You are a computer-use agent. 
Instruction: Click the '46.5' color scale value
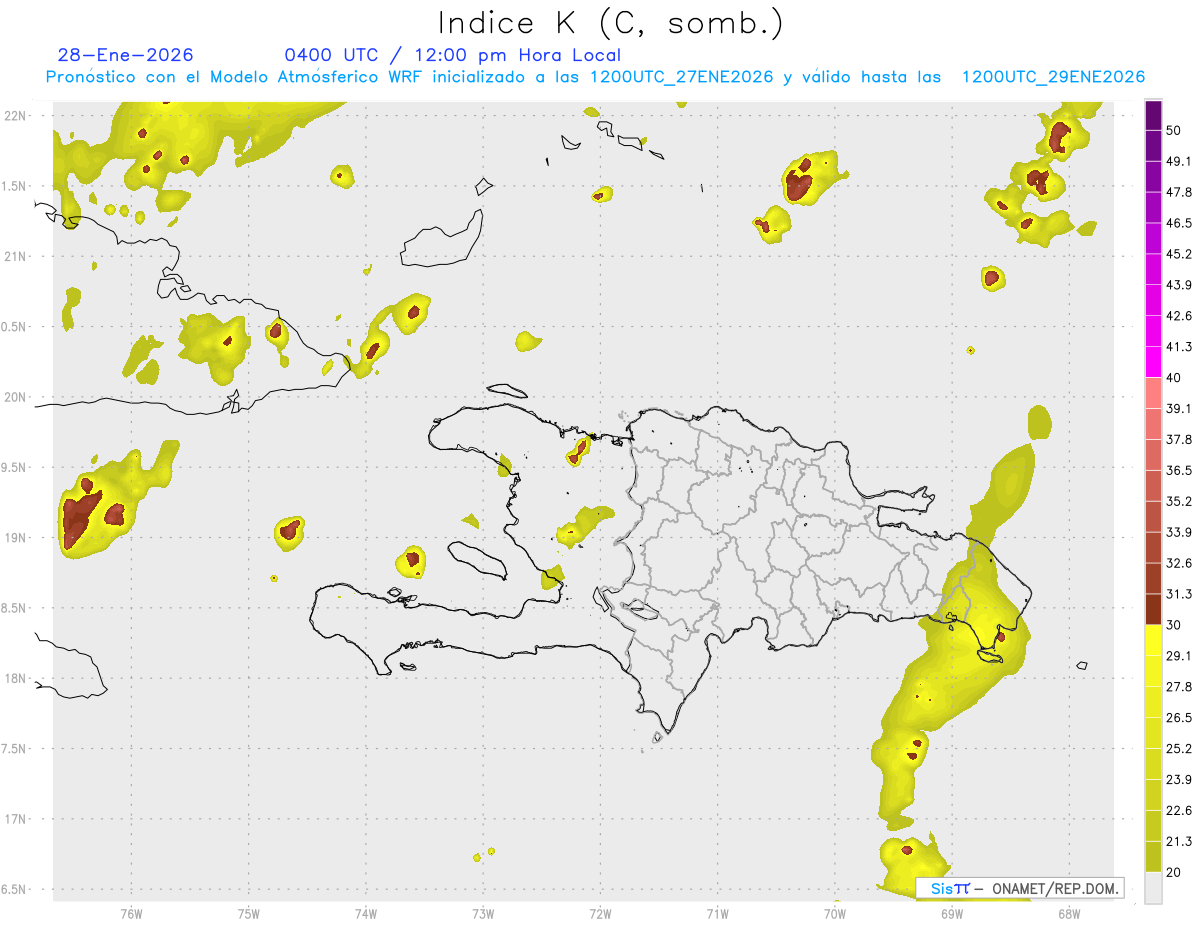[x=1178, y=223]
